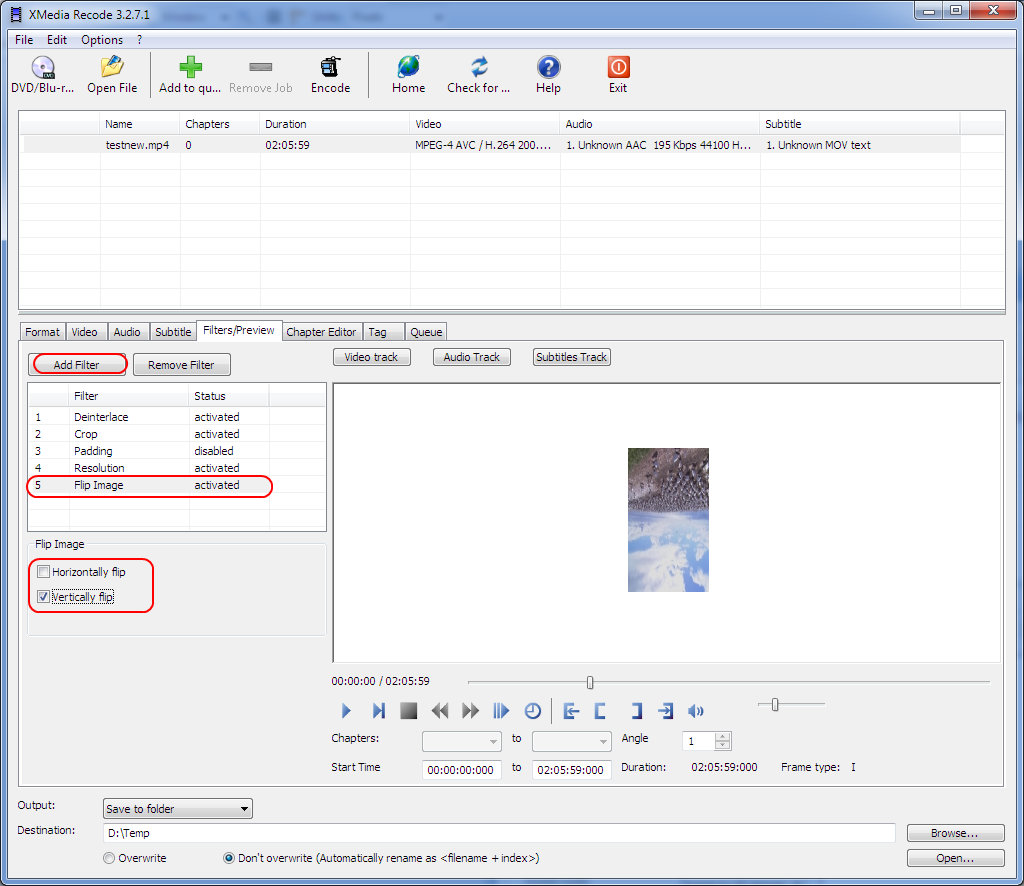Screen dimensions: 1024x886
Task: Set end point right bracket icon
Action: [x=636, y=711]
